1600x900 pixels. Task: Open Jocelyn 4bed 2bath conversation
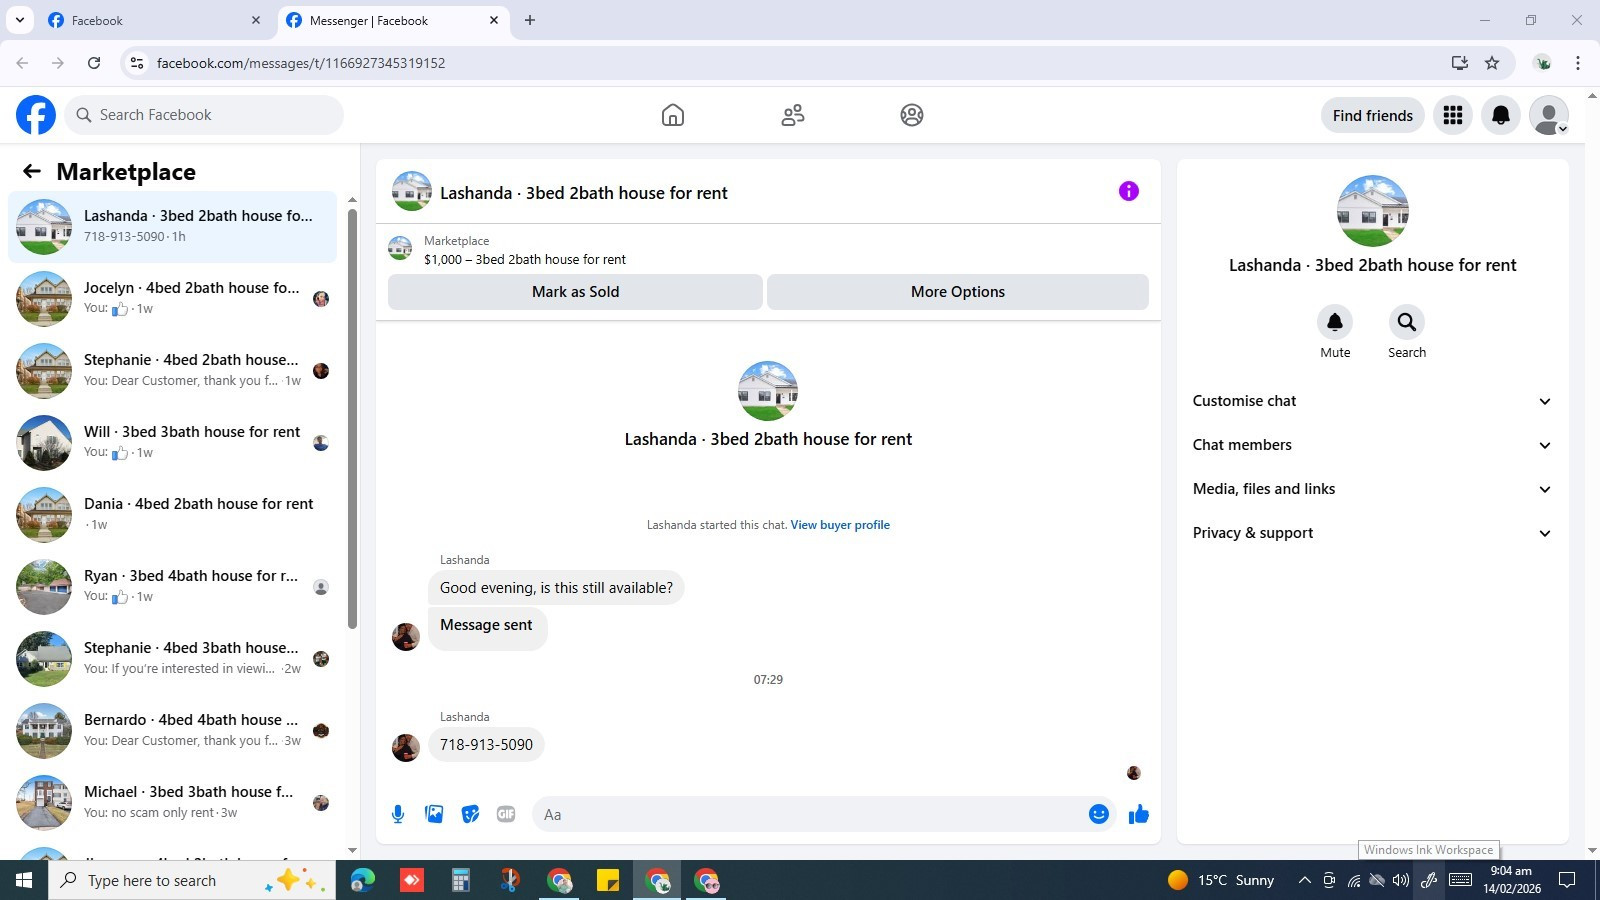173,299
